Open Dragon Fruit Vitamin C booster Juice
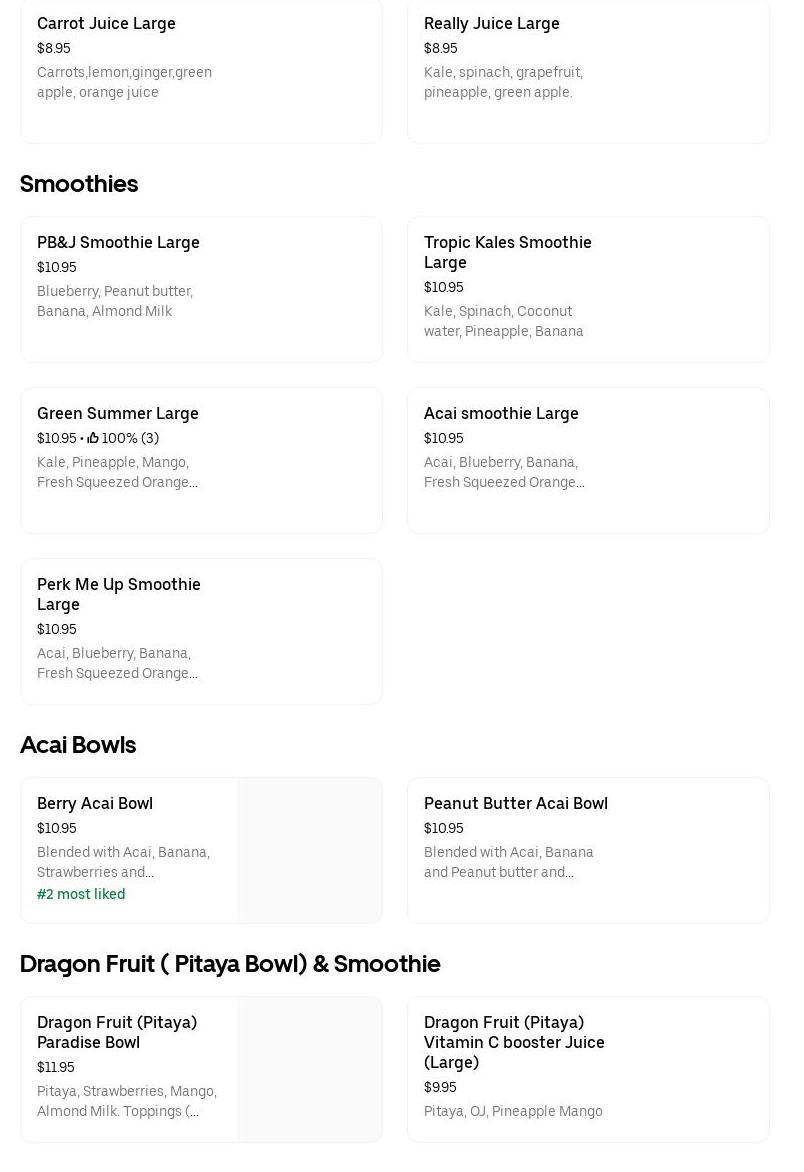The height and width of the screenshot is (1172, 804). point(514,1042)
